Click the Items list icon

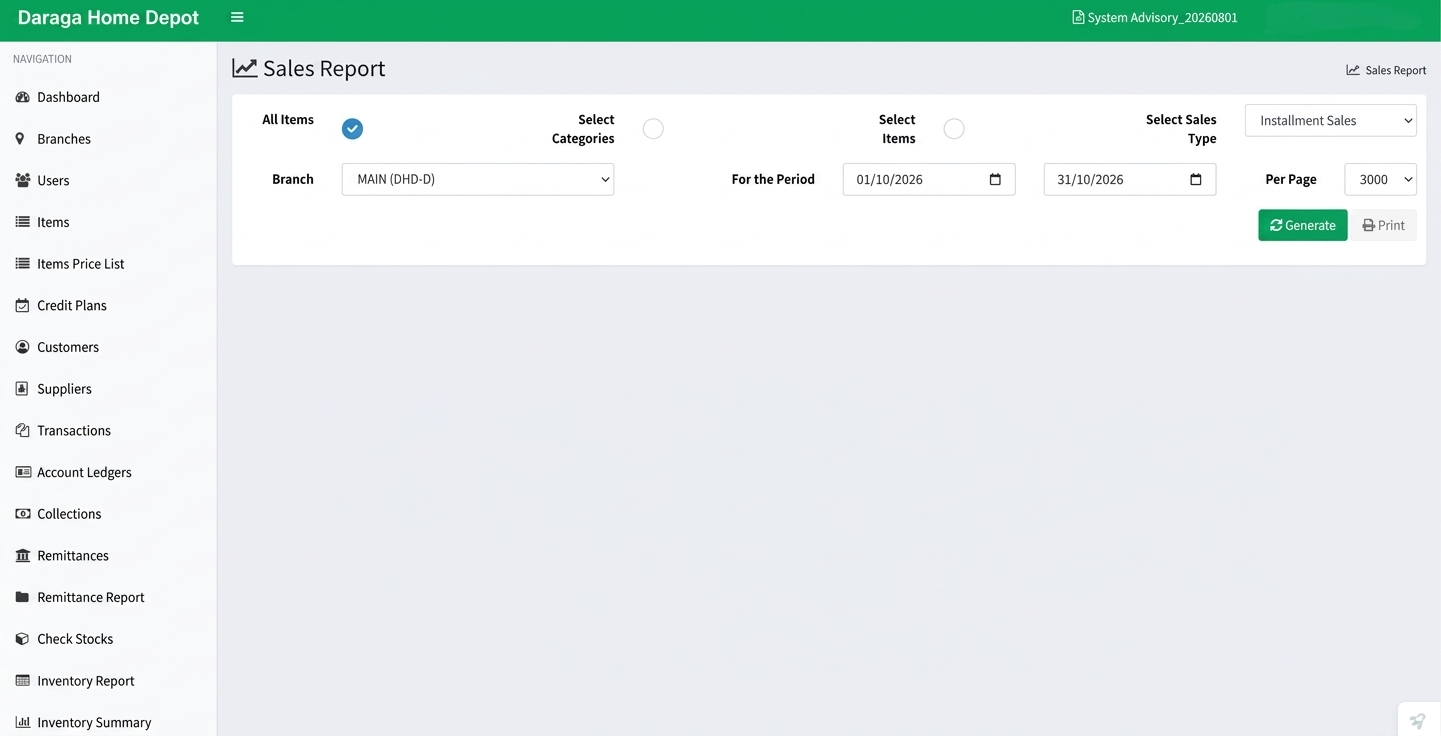click(22, 222)
